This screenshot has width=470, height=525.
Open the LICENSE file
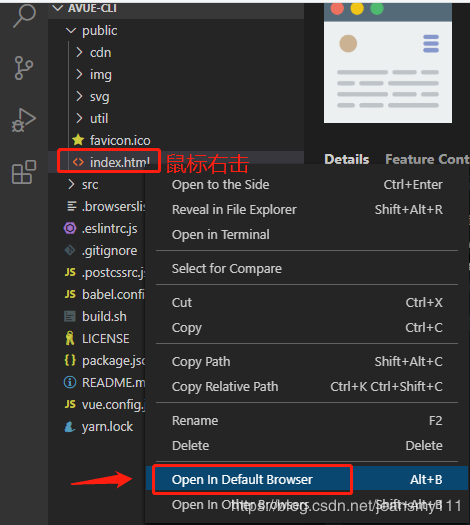(x=106, y=339)
